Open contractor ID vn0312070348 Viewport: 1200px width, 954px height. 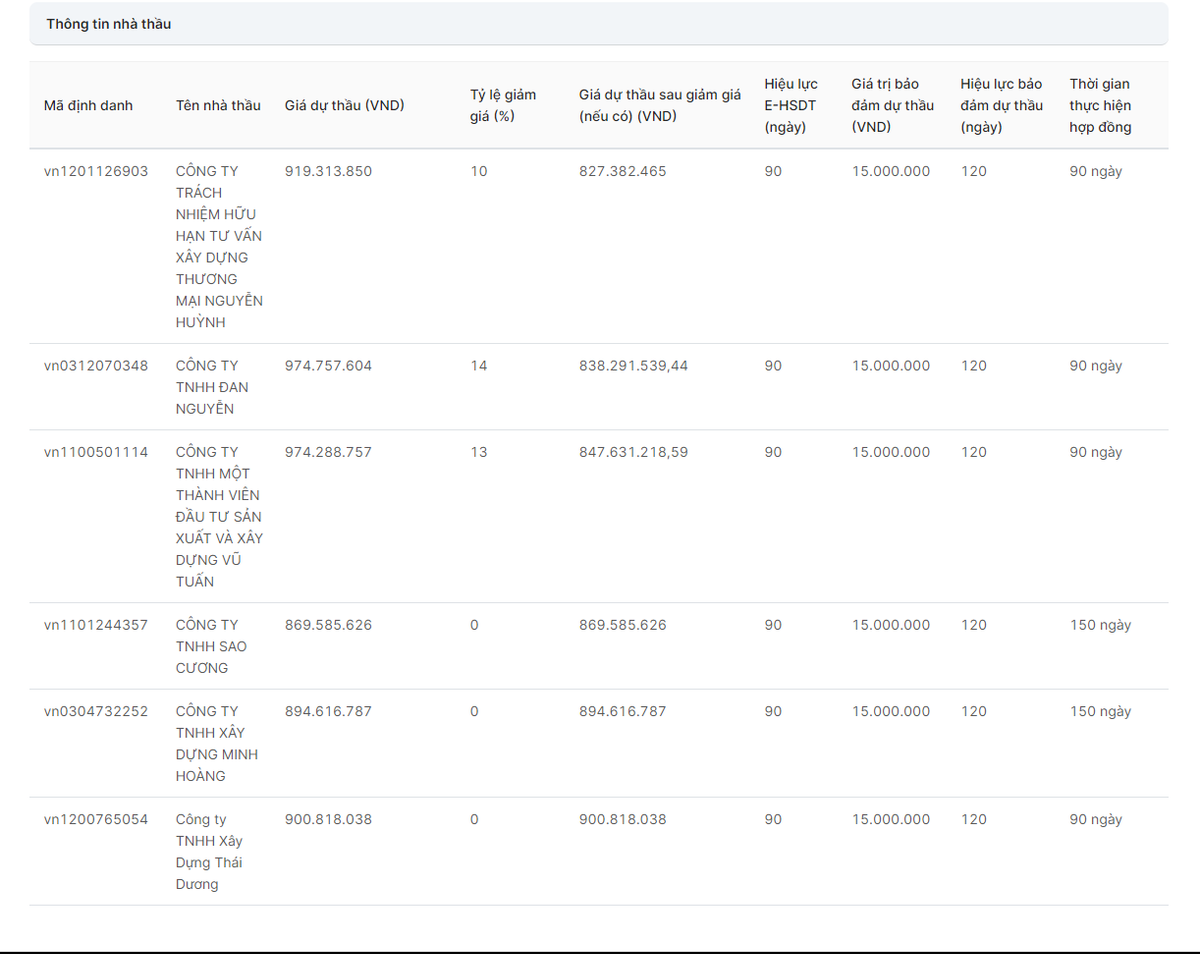[x=96, y=366]
